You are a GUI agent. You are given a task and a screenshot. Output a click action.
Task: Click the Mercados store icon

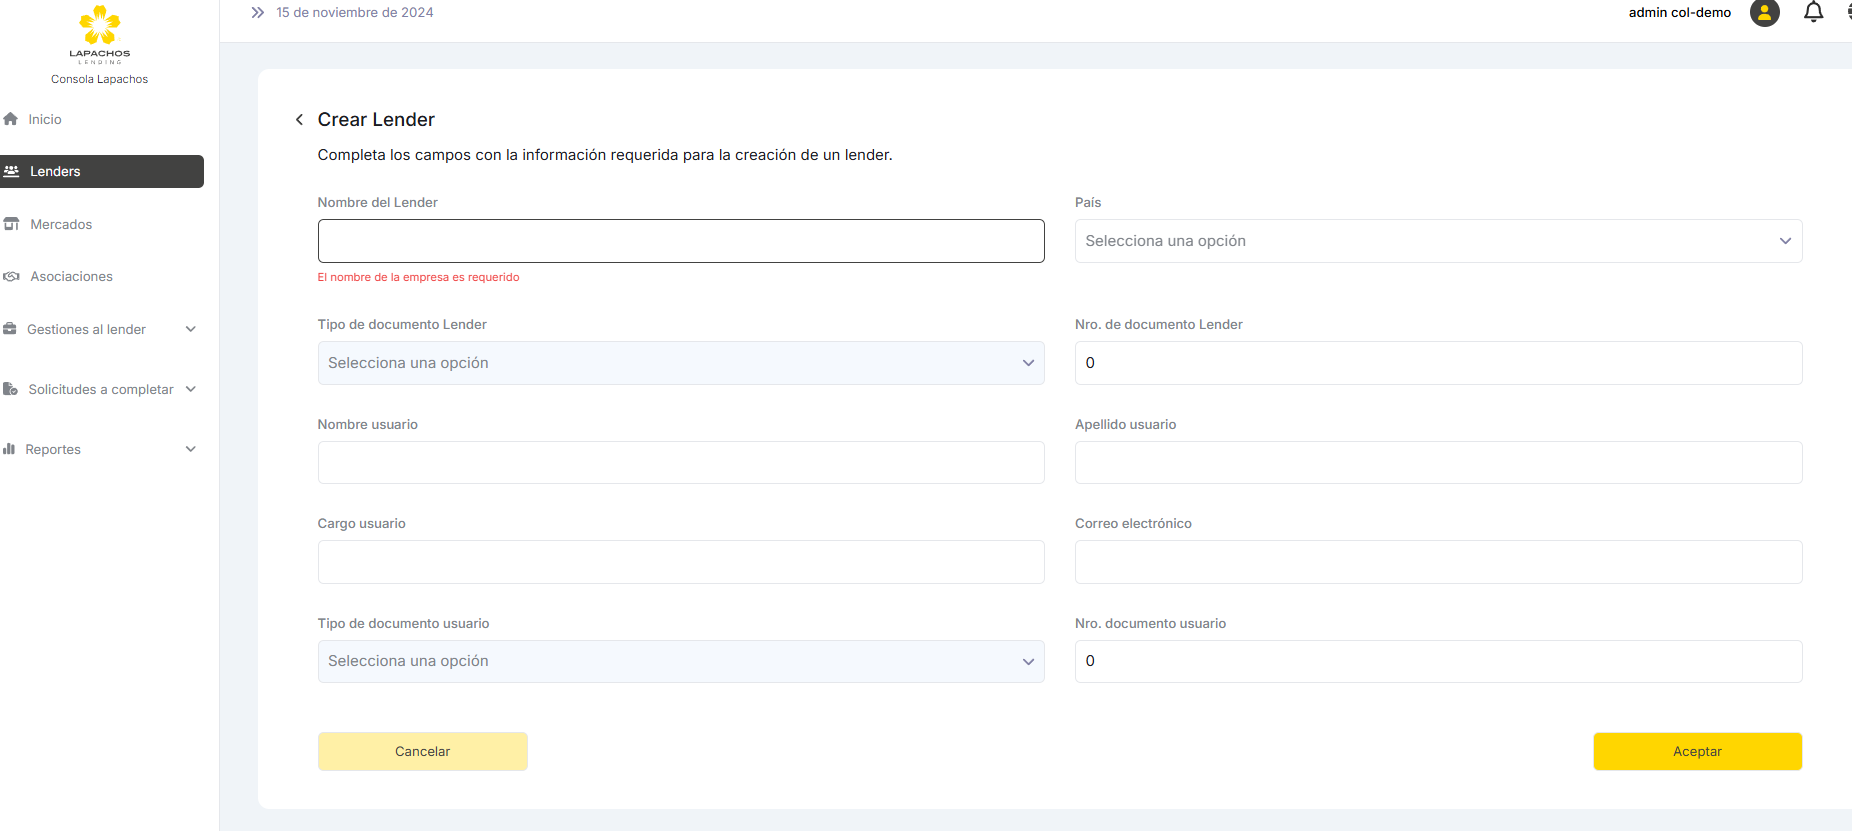coord(12,224)
